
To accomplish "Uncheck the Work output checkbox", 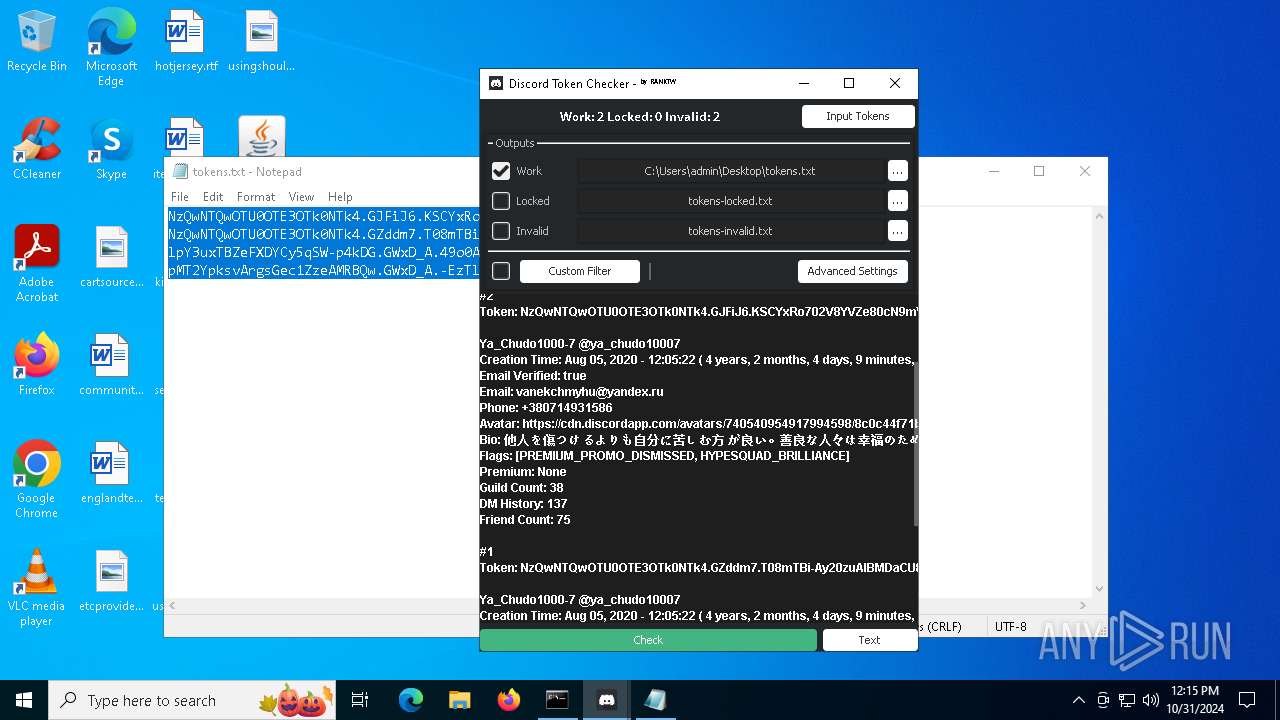I will [501, 171].
